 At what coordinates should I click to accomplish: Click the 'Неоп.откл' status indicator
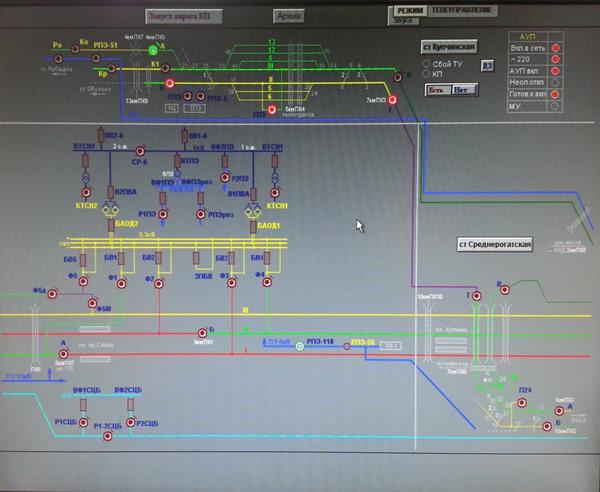[x=555, y=83]
